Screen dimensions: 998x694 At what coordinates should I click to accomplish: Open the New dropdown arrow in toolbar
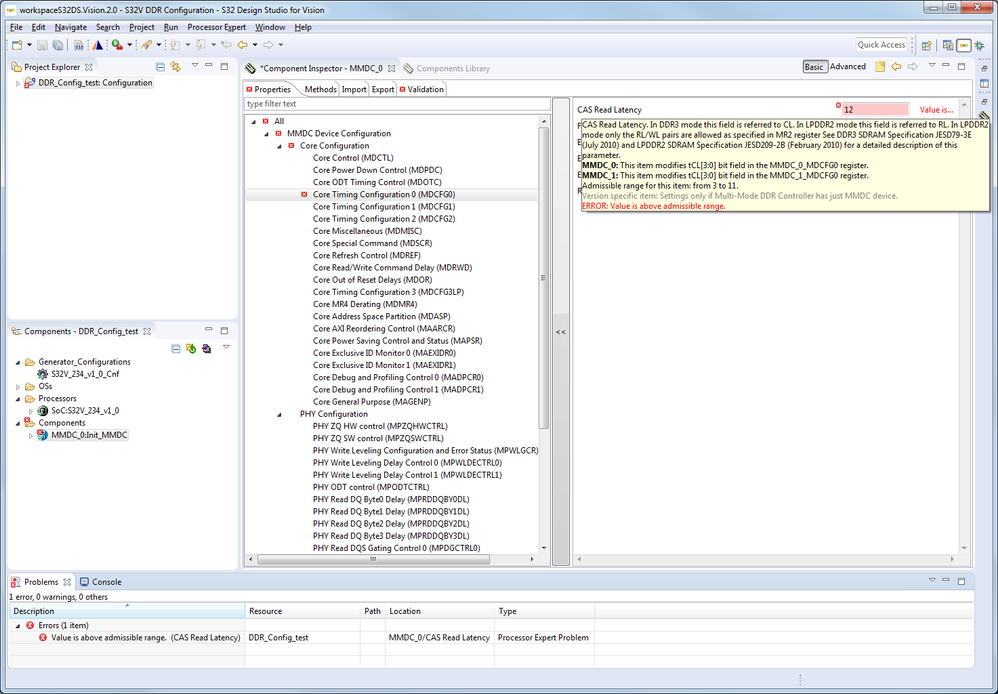pos(29,45)
